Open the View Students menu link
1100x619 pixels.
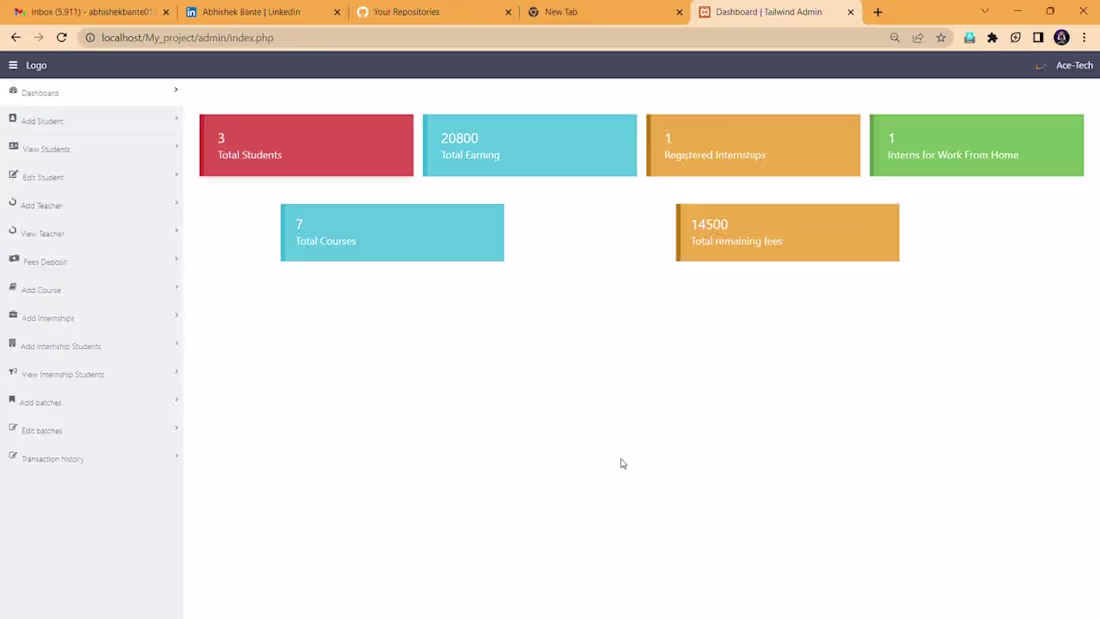click(46, 149)
